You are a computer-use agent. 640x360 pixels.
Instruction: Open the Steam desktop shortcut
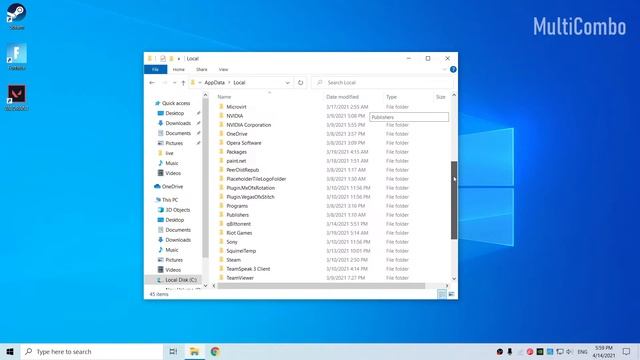[x=16, y=16]
